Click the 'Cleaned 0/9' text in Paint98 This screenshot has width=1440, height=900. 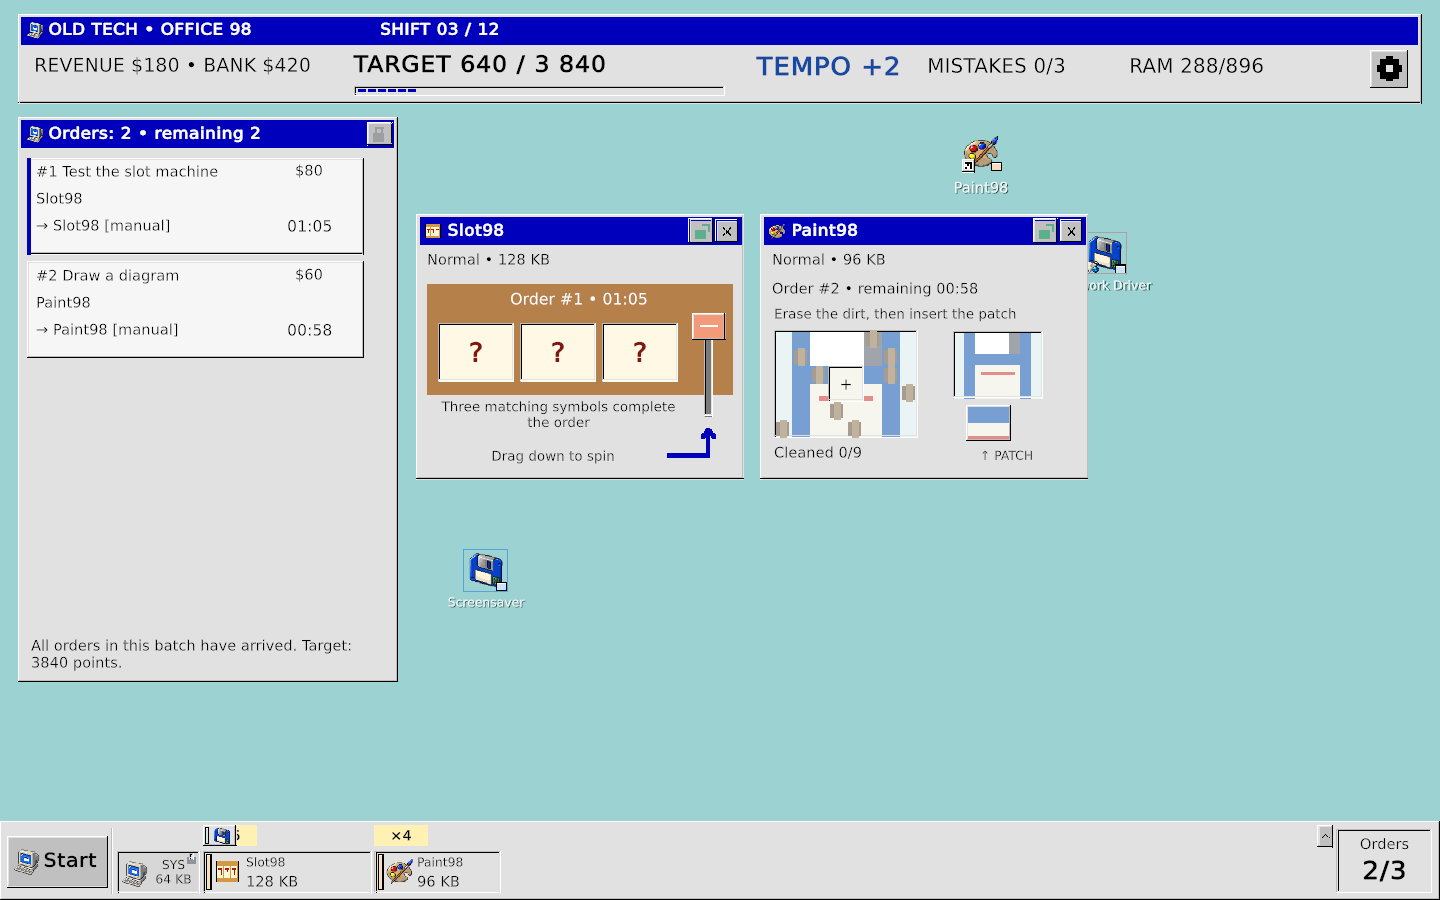coord(818,453)
